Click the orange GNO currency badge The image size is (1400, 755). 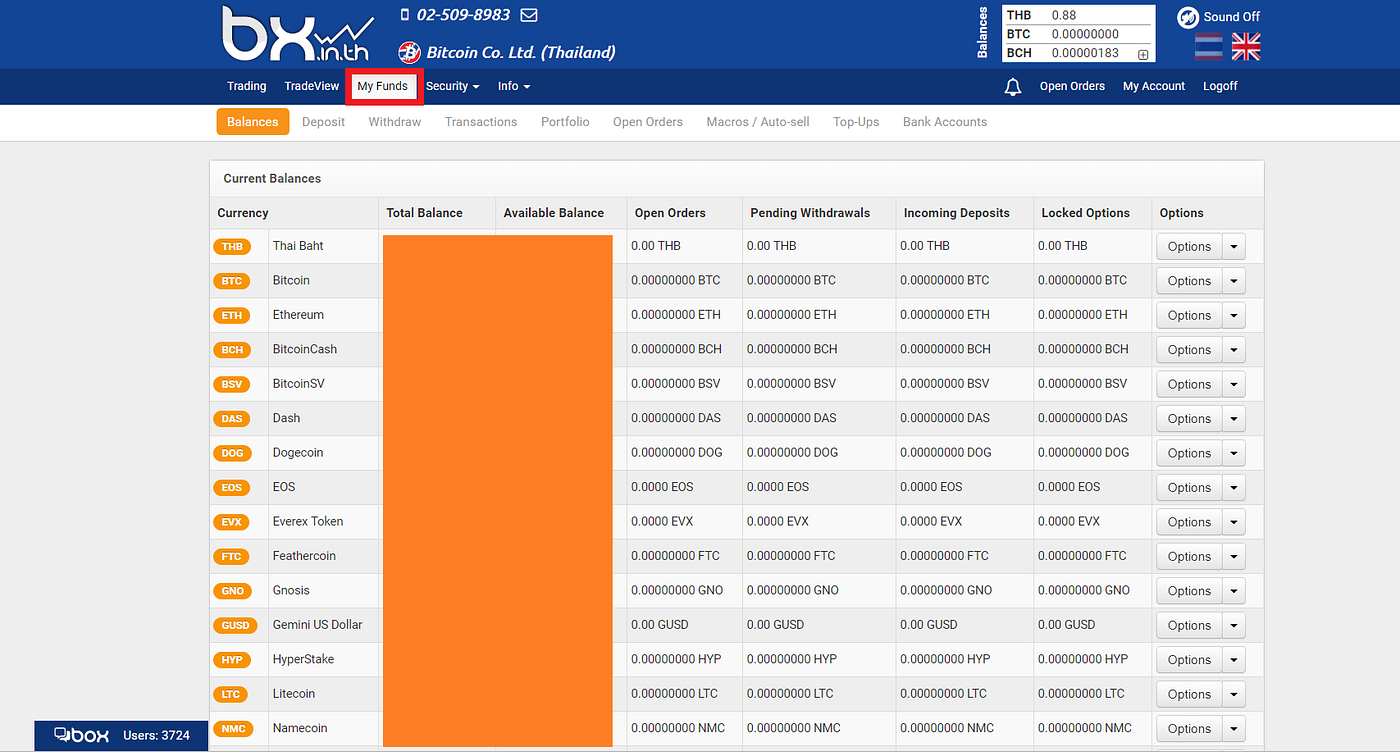232,591
